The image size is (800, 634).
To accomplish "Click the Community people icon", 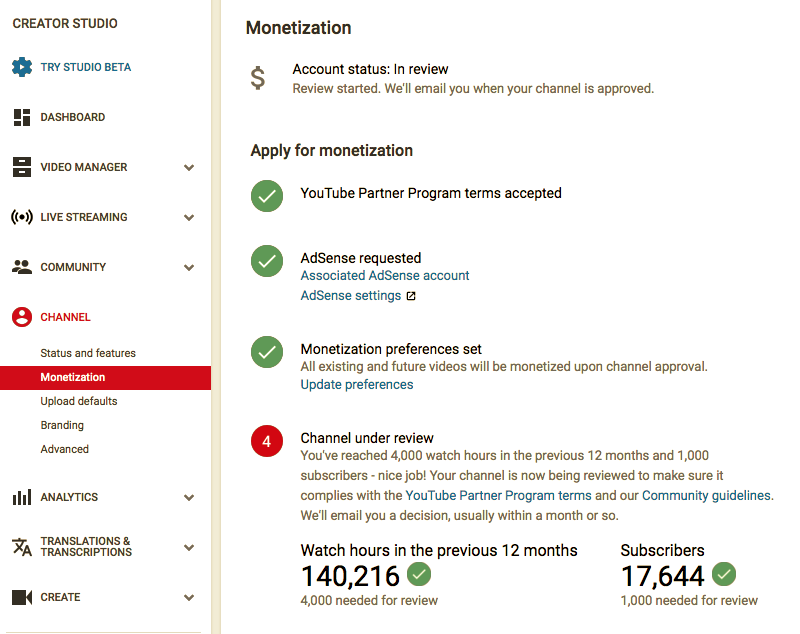I will tap(22, 267).
